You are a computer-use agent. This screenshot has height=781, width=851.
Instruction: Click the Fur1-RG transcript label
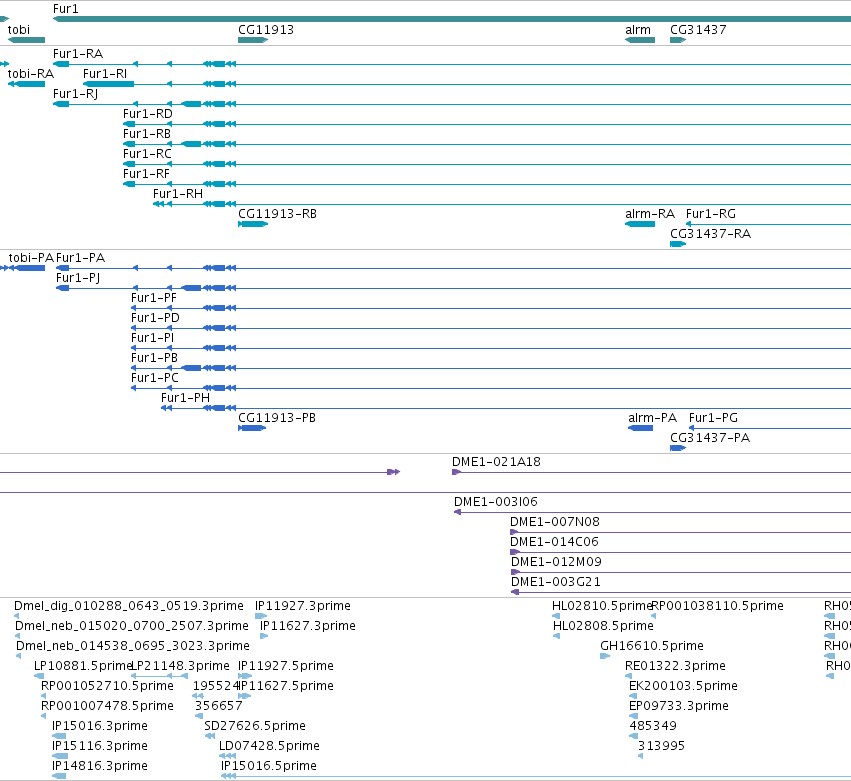711,214
